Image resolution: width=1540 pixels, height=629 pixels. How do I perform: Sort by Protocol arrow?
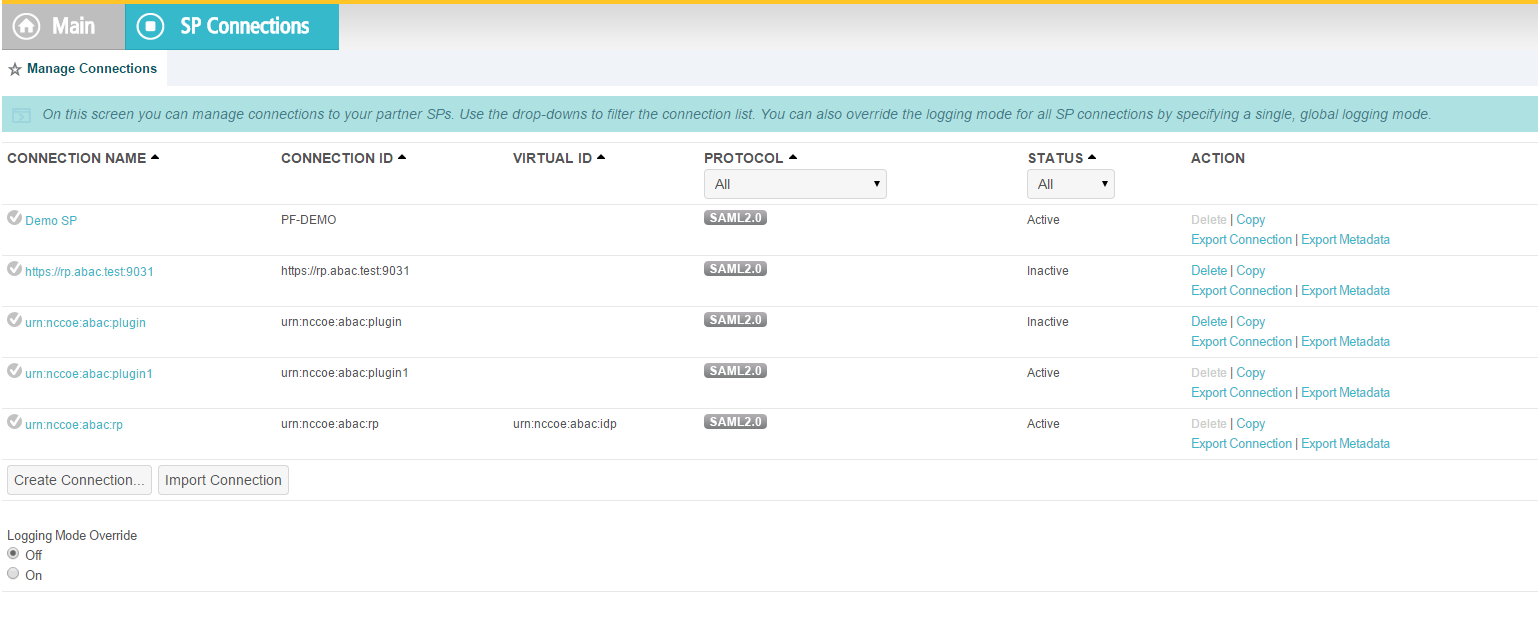tap(792, 157)
